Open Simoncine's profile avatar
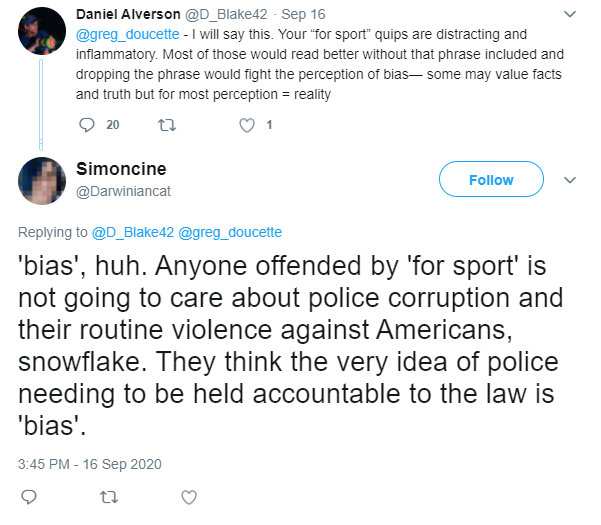The height and width of the screenshot is (525, 601). pyautogui.click(x=42, y=181)
